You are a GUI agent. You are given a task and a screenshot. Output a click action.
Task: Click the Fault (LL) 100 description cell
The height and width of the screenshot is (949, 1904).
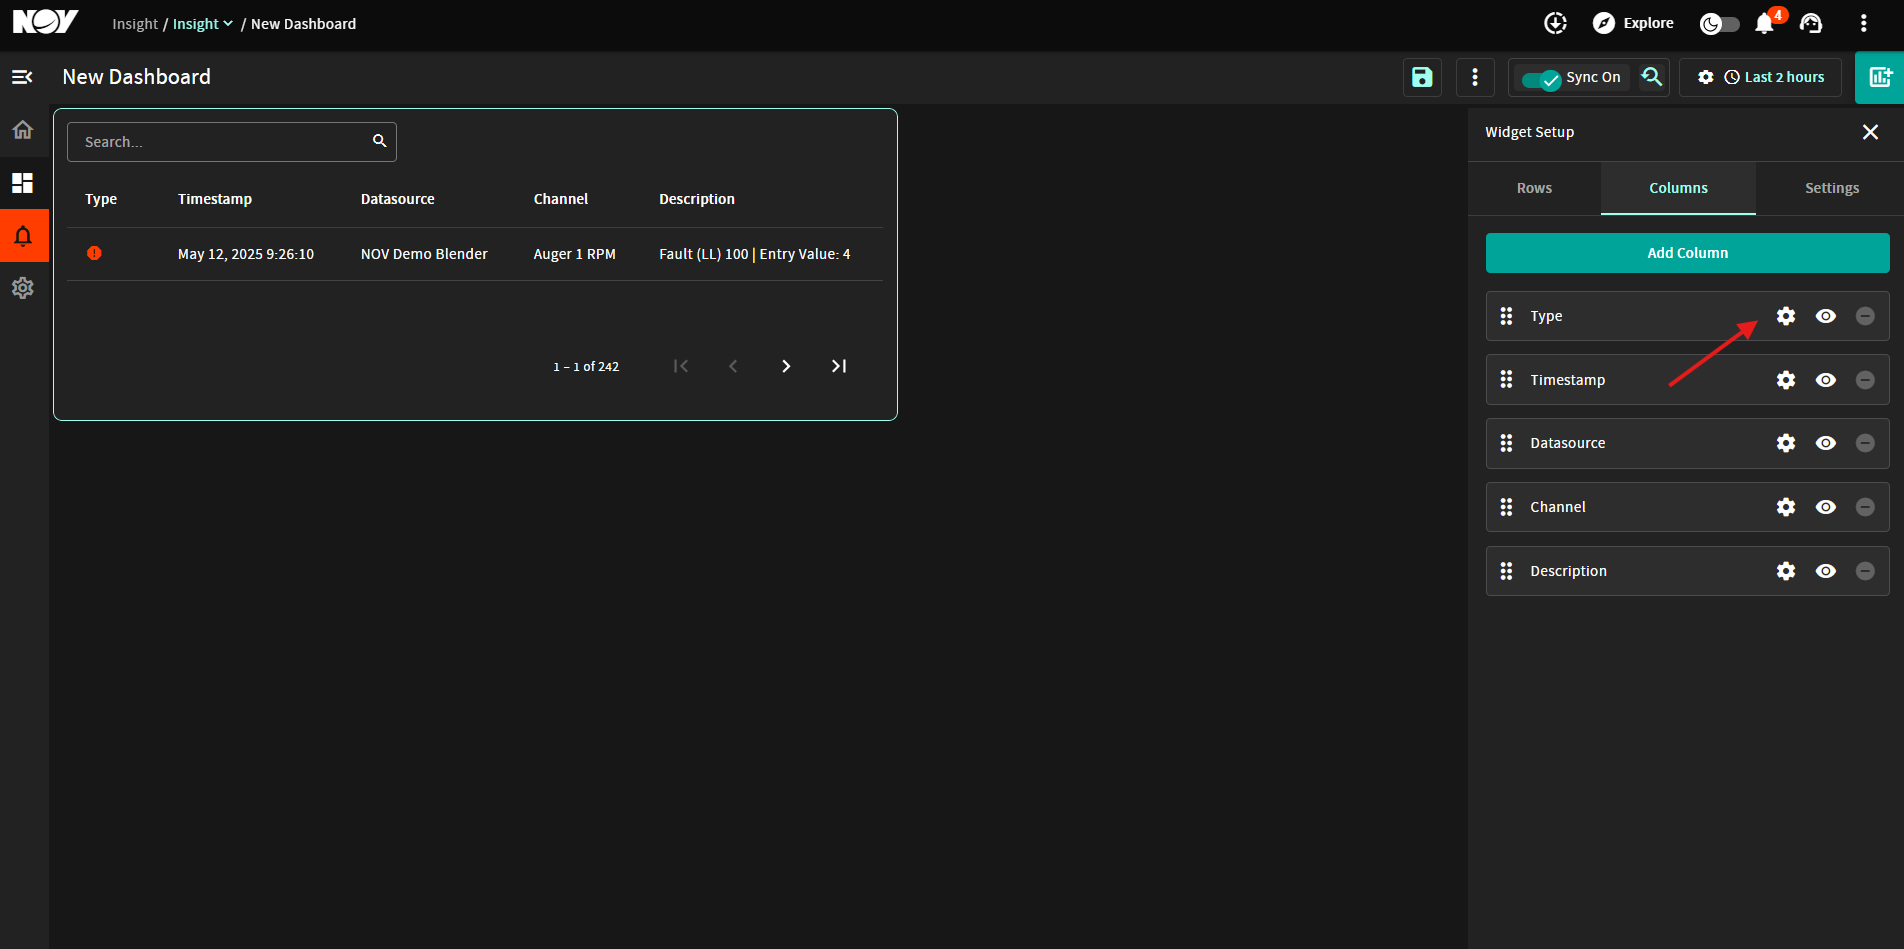(755, 254)
